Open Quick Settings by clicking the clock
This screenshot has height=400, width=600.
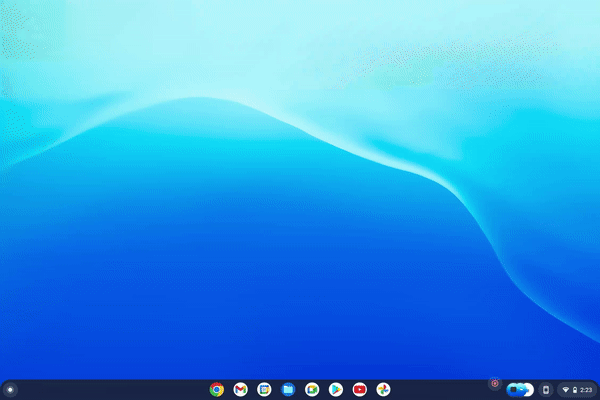pyautogui.click(x=586, y=389)
